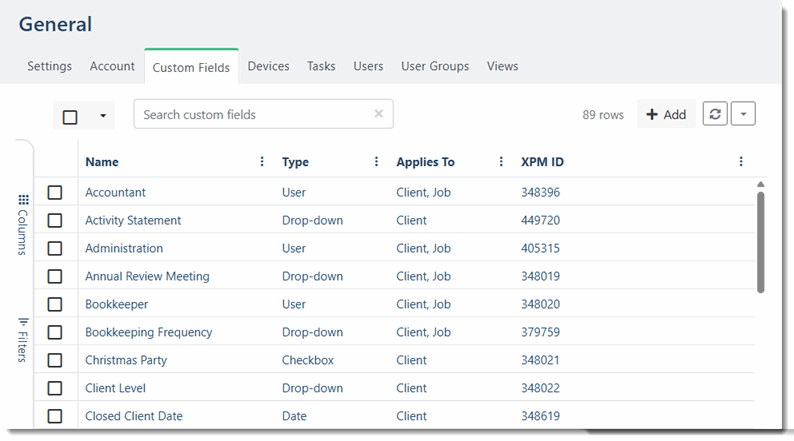The image size is (794, 441).
Task: Click the vertical scrollbar thumb of the table
Action: [761, 242]
